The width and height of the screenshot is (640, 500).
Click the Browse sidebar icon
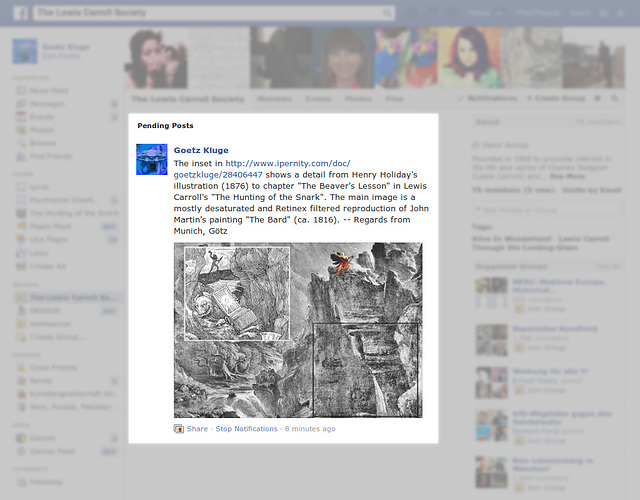pyautogui.click(x=21, y=143)
